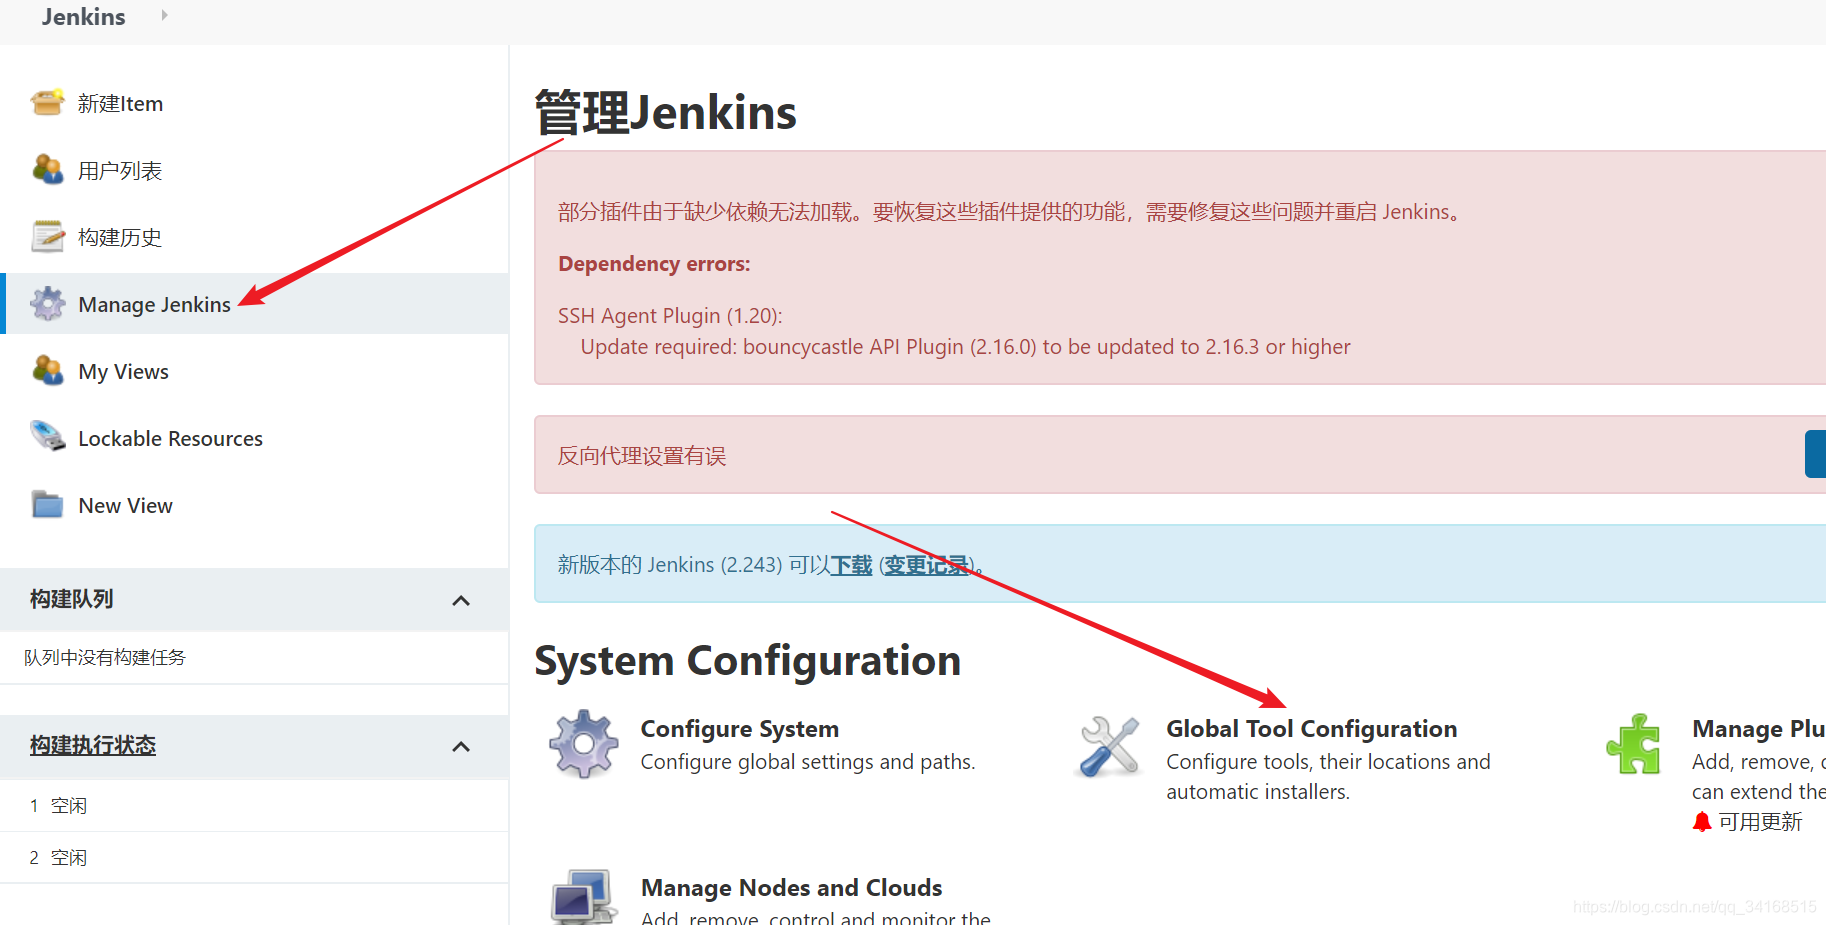The height and width of the screenshot is (925, 1826).
Task: Collapse the 构建执行状态 panel
Action: pos(461,747)
